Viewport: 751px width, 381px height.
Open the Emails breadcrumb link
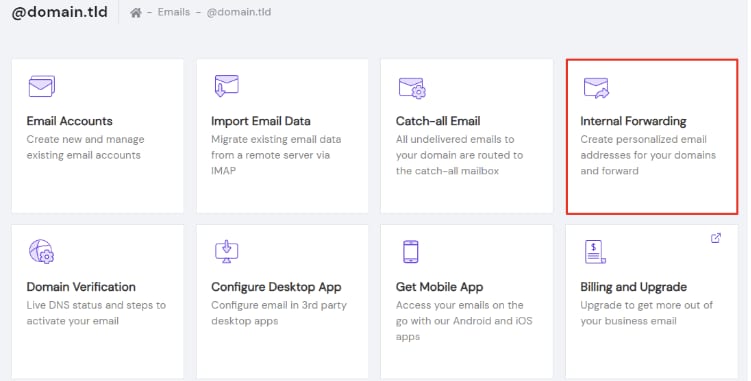(x=174, y=12)
